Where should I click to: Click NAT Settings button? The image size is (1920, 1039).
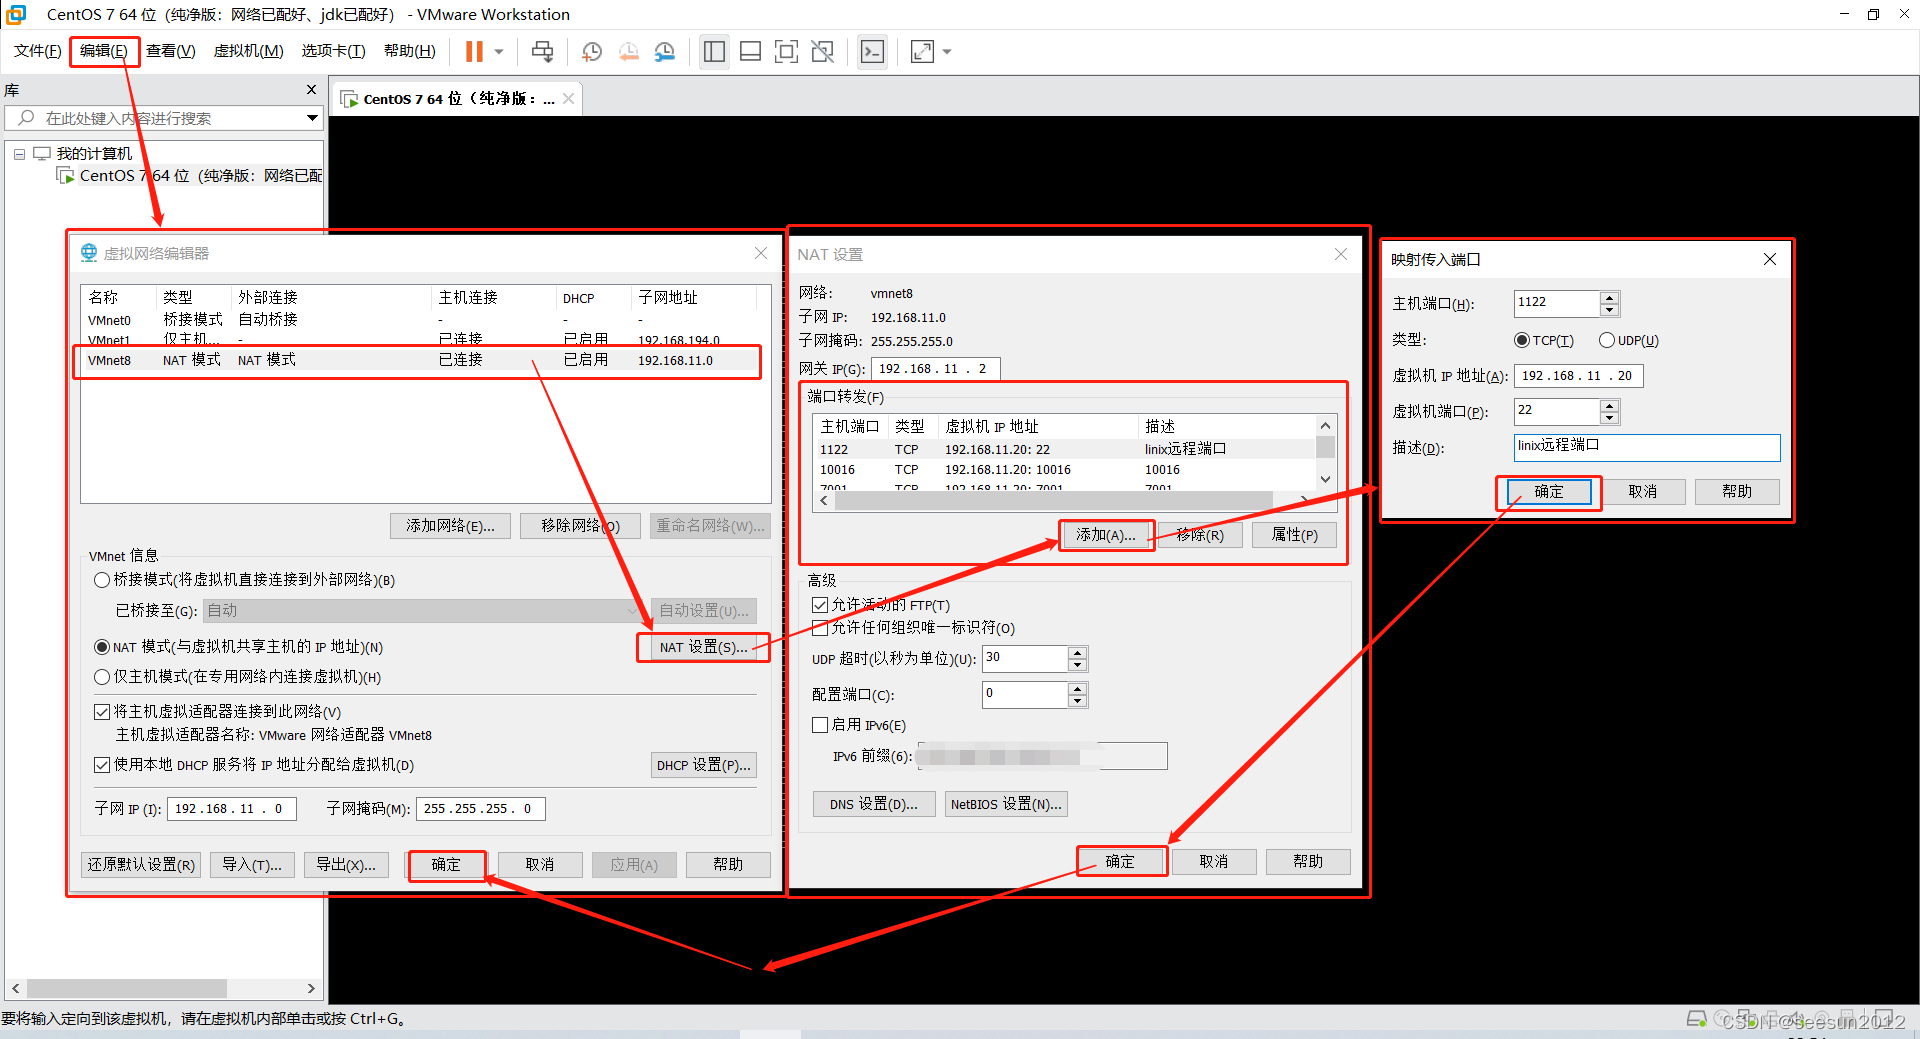pos(703,647)
